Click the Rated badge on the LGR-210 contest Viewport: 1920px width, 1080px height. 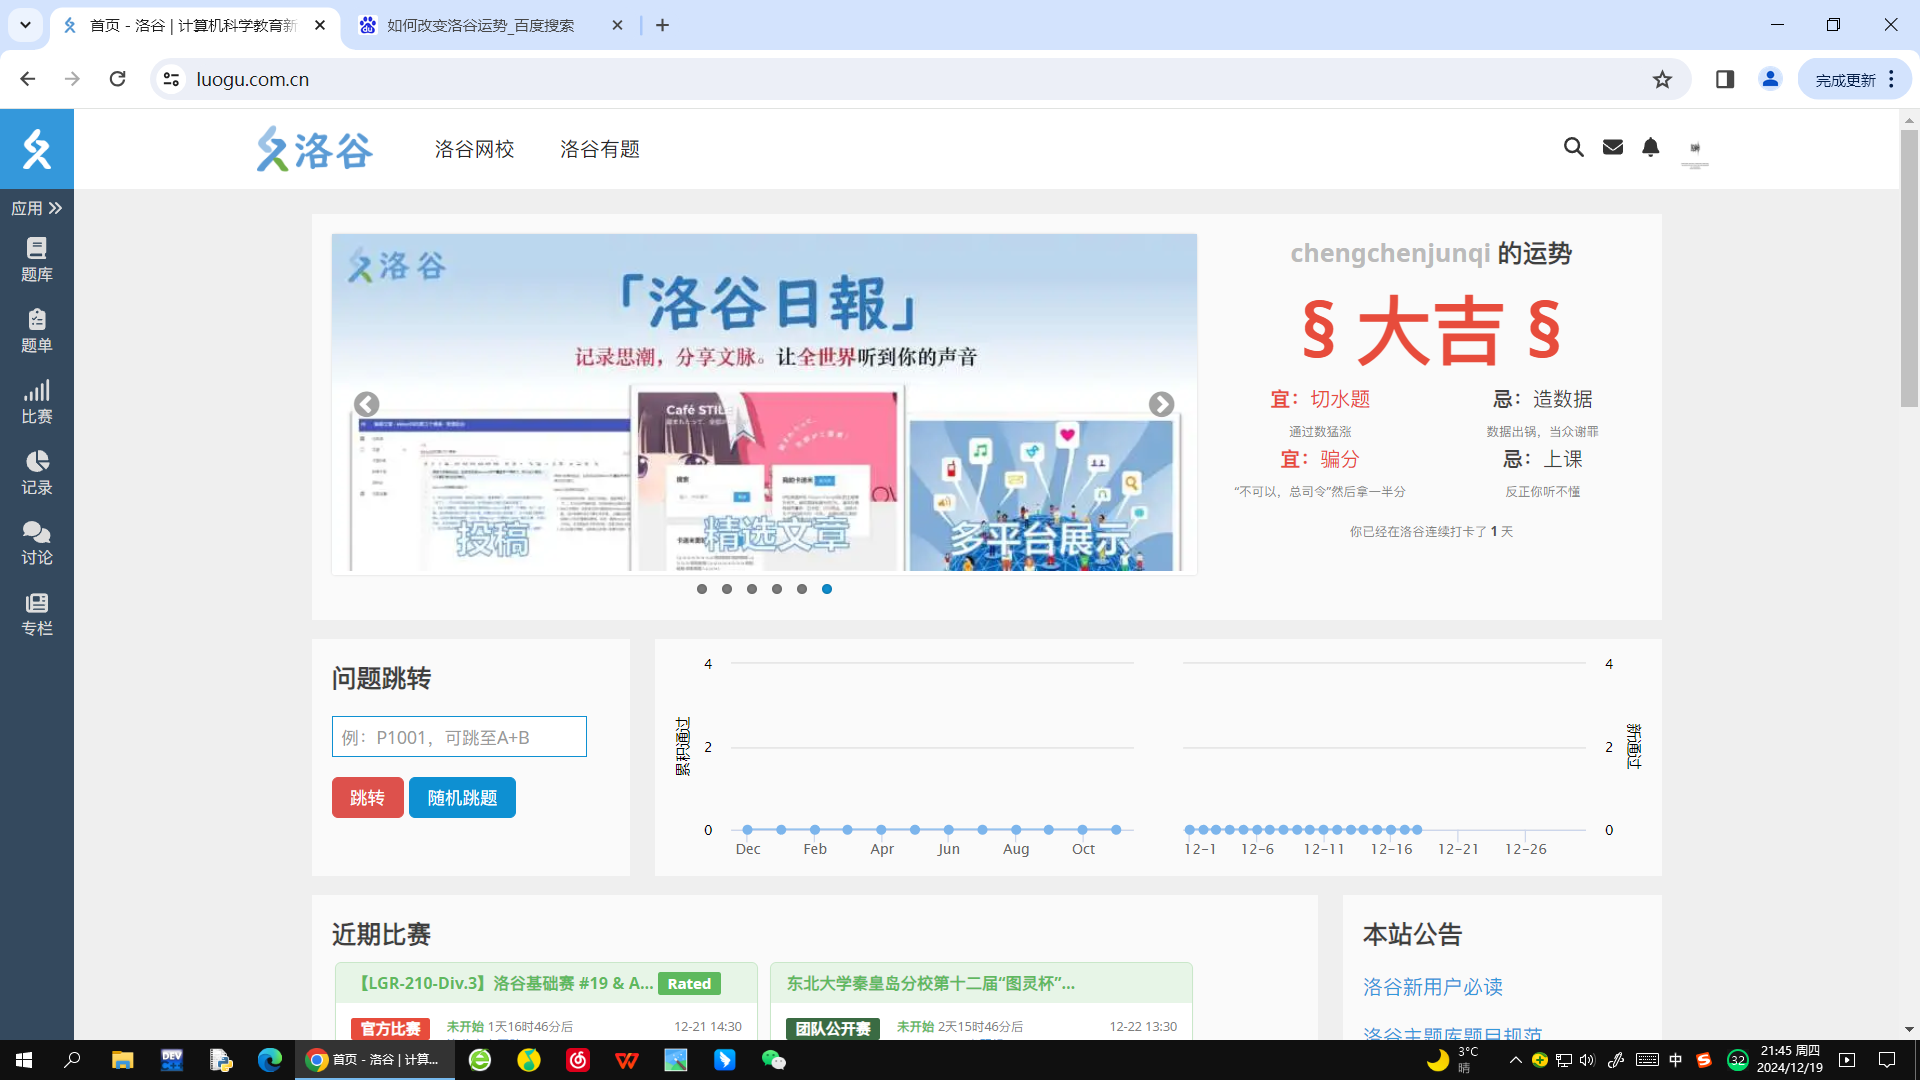[689, 984]
